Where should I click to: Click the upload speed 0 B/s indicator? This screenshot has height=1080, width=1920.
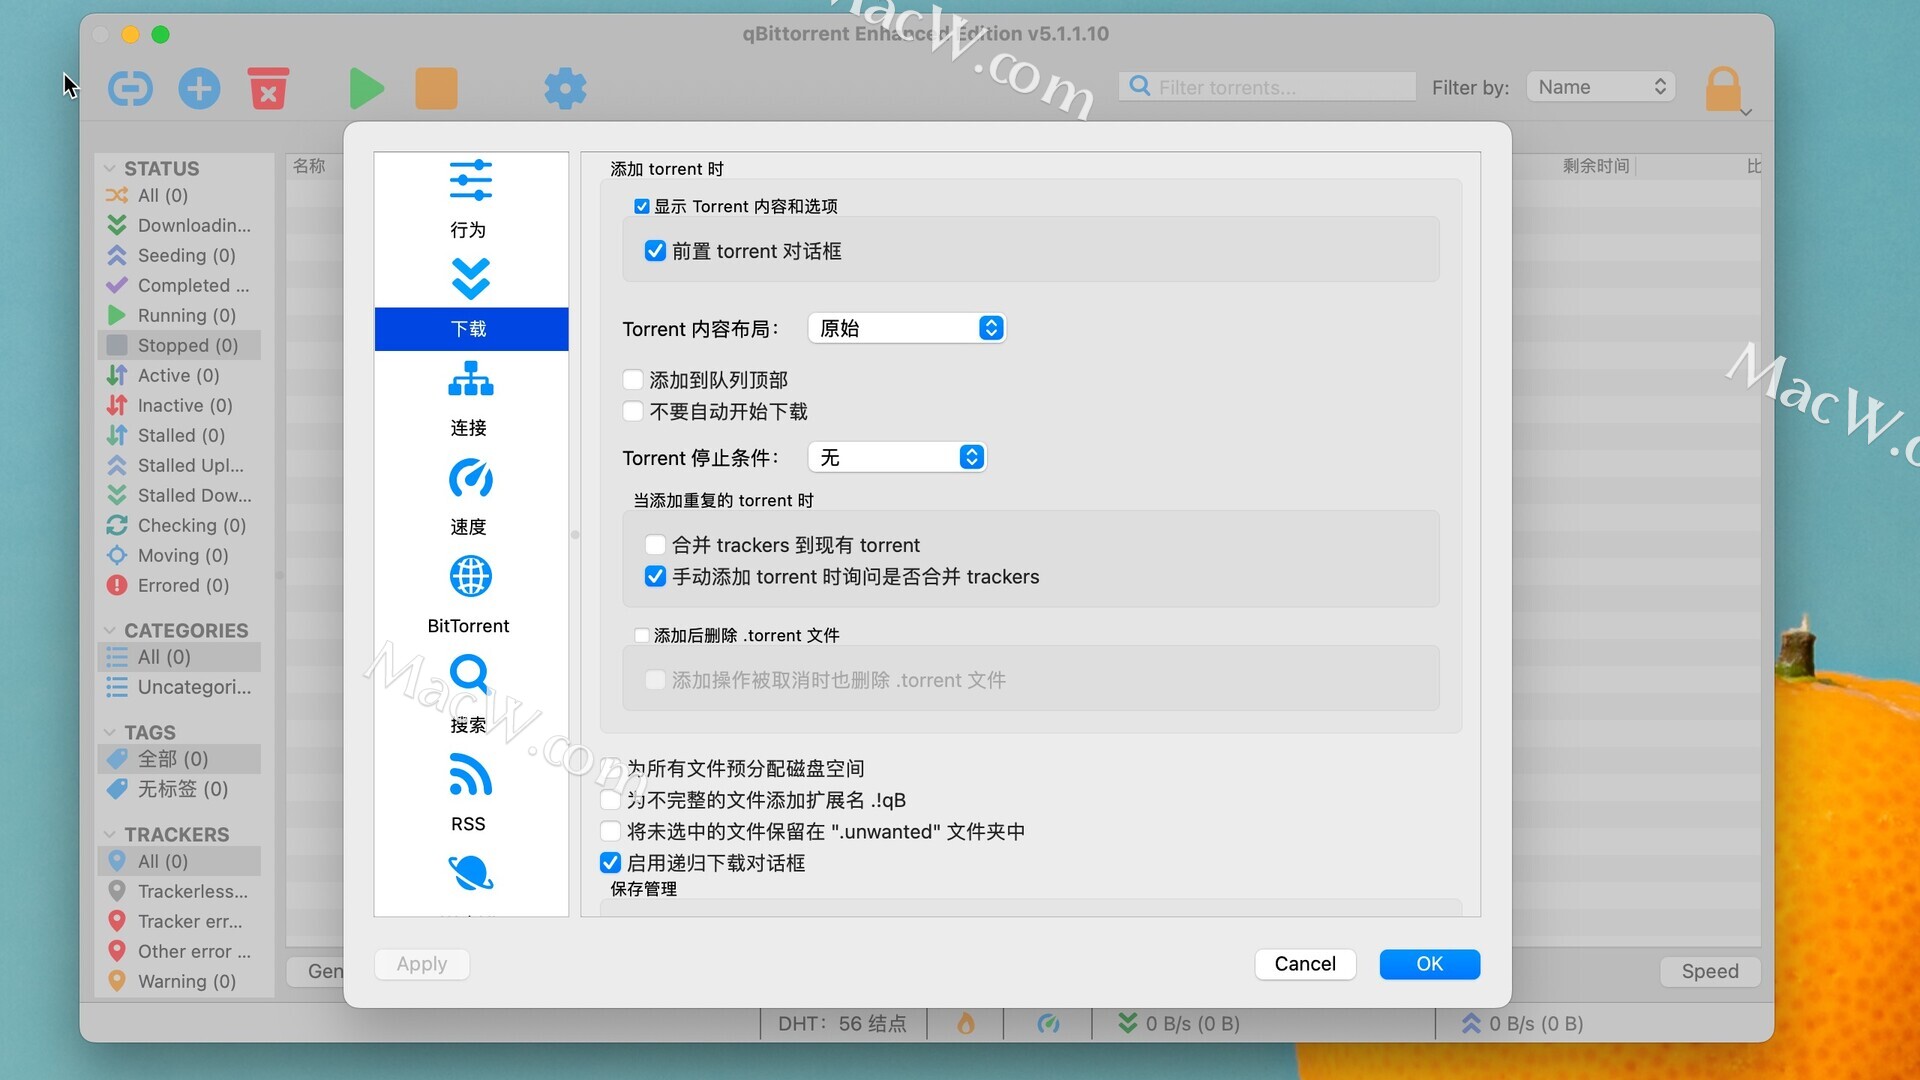click(x=1522, y=1023)
